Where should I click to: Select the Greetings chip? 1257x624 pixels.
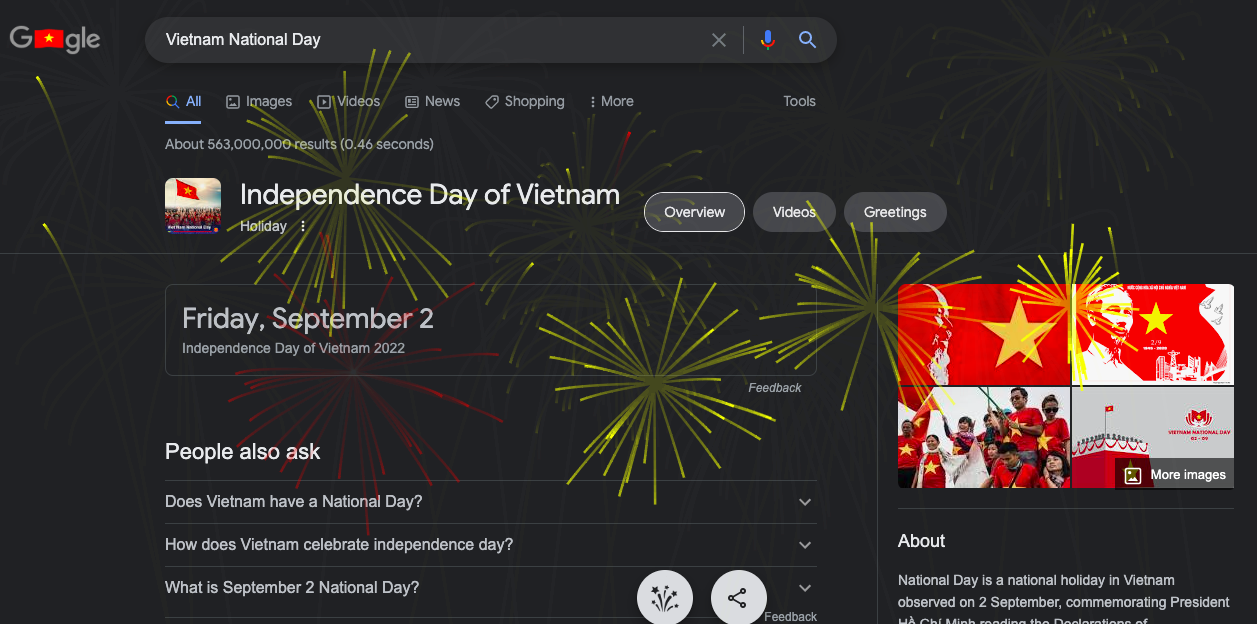tap(894, 212)
